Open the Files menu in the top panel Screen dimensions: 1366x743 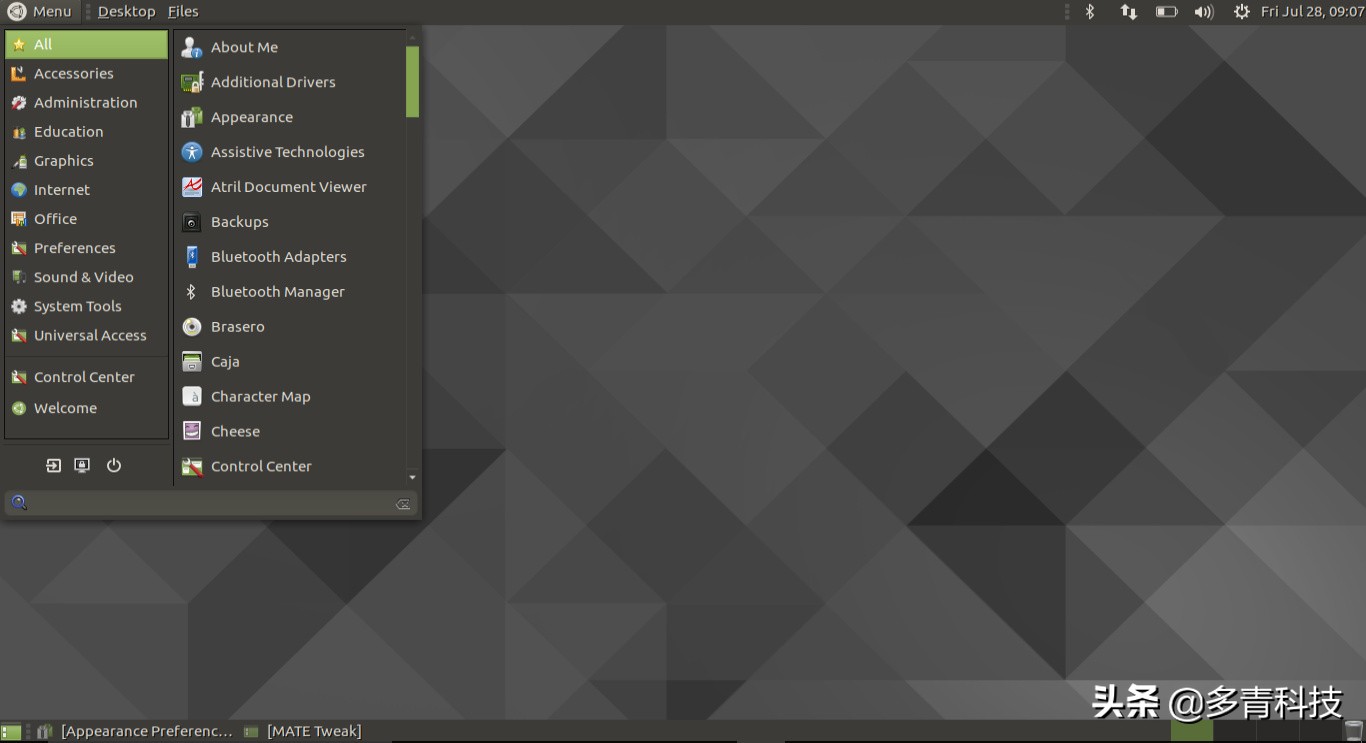[183, 12]
